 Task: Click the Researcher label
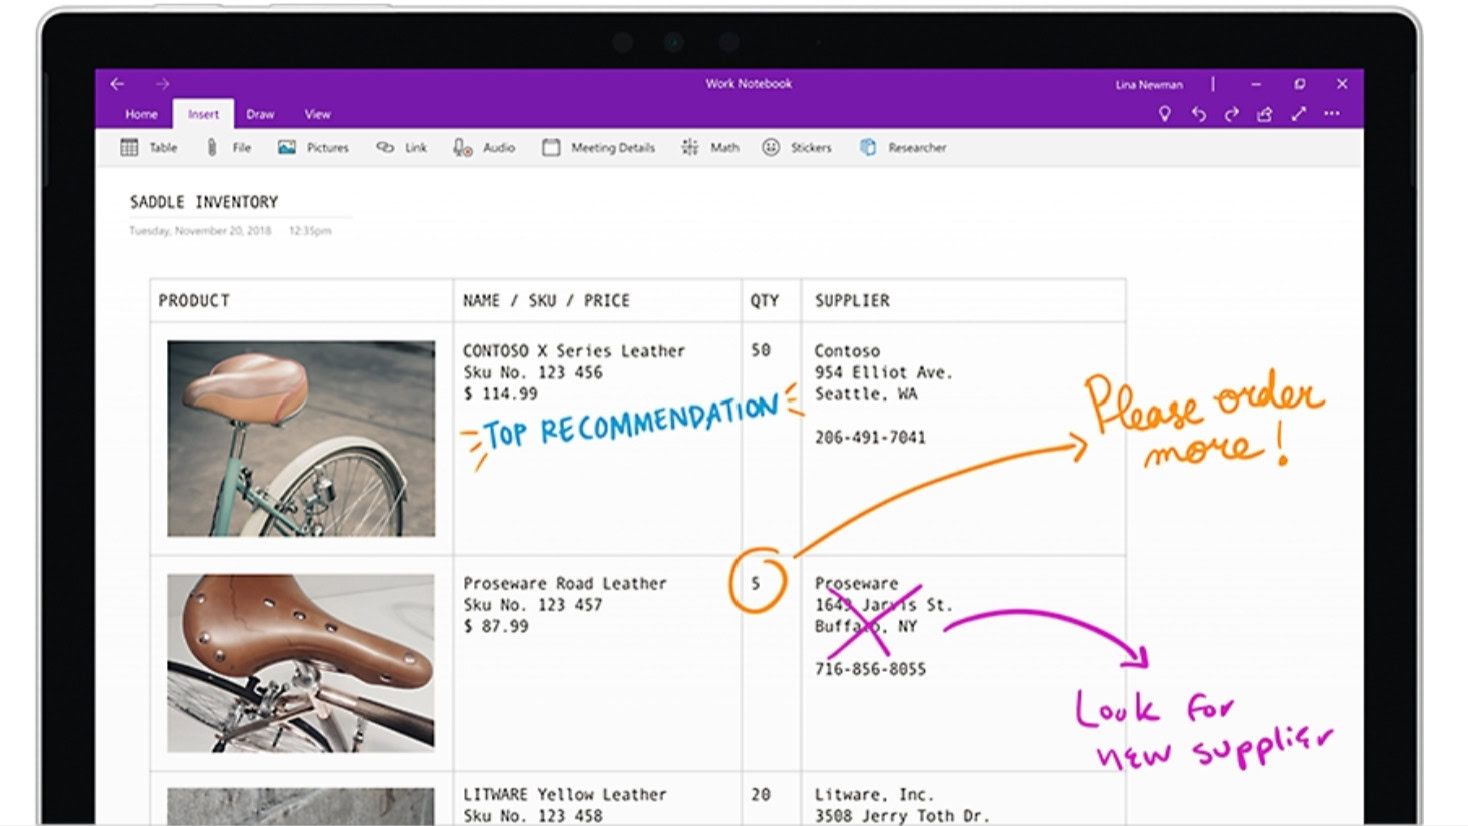tap(917, 148)
